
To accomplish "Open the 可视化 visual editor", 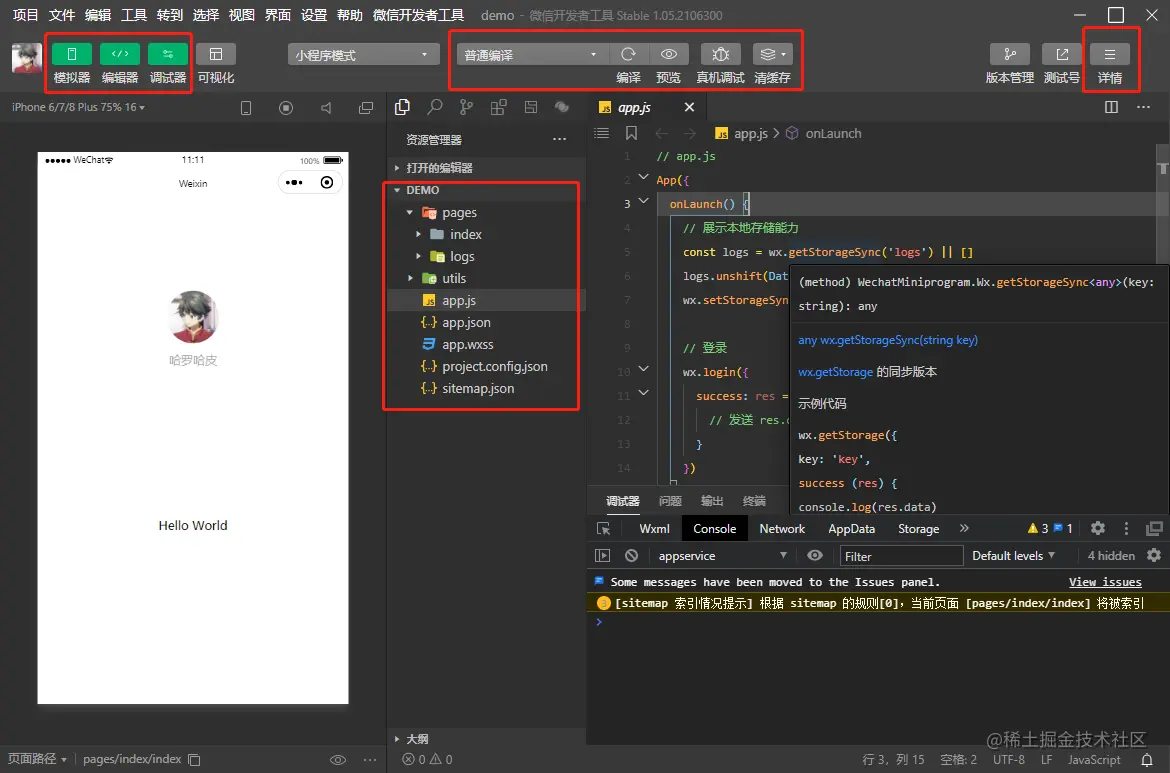I will tap(216, 54).
